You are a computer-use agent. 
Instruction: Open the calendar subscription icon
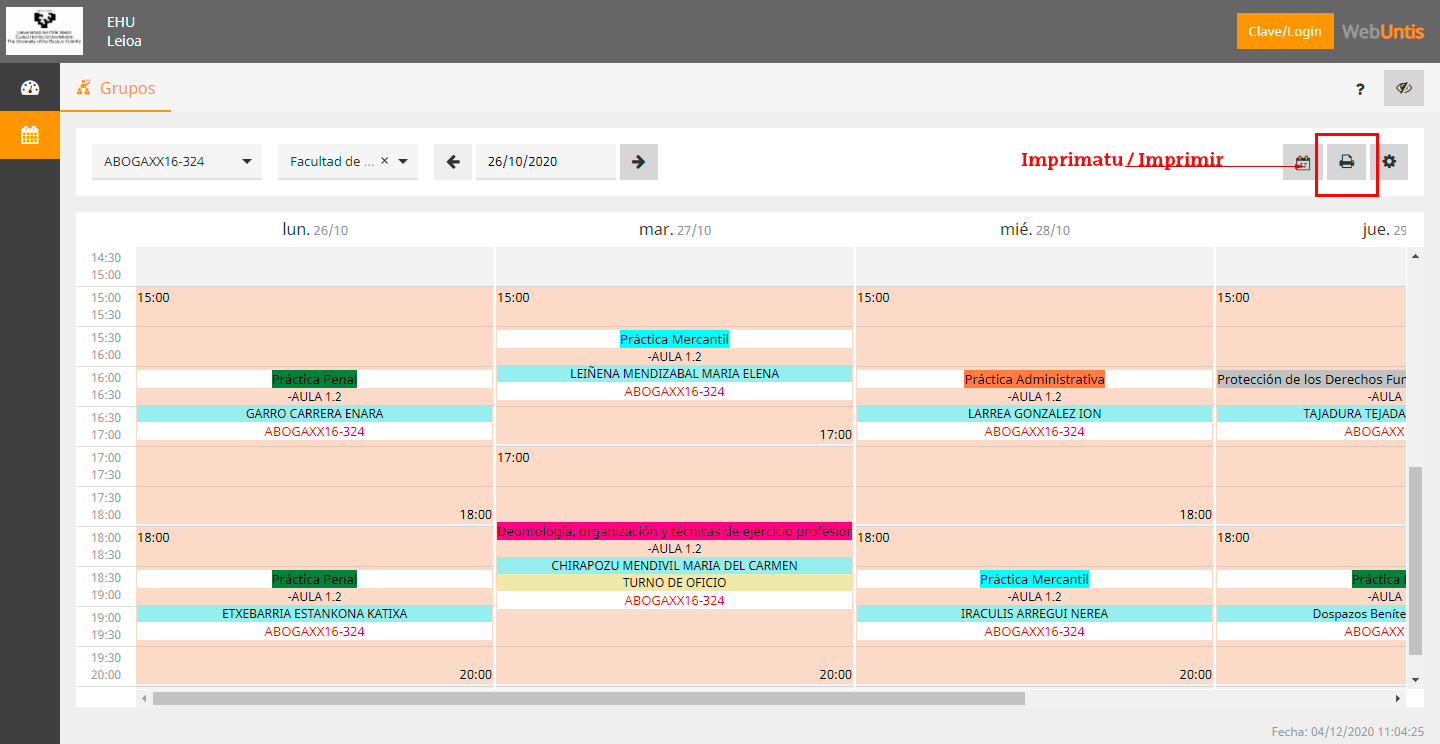point(1302,162)
